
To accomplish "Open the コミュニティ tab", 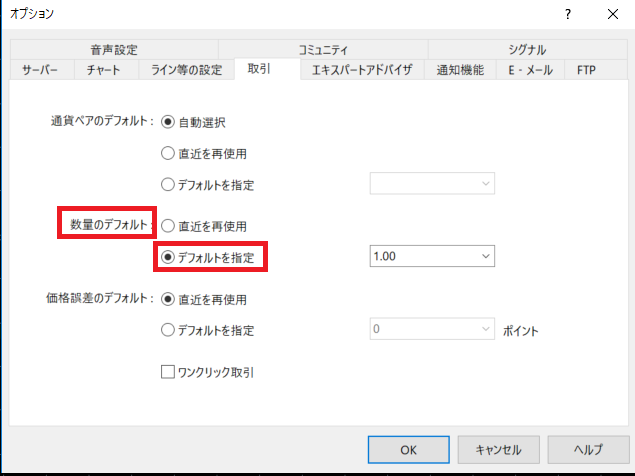I will (x=323, y=49).
